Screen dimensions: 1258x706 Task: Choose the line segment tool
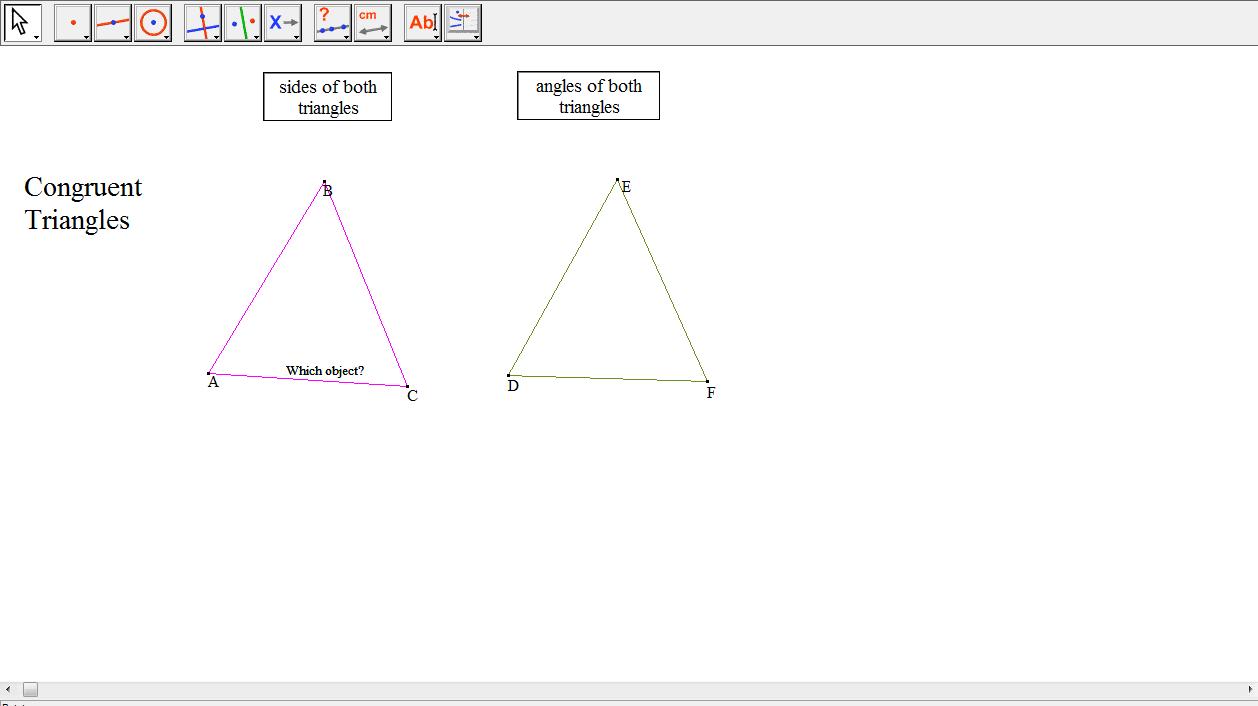(111, 21)
